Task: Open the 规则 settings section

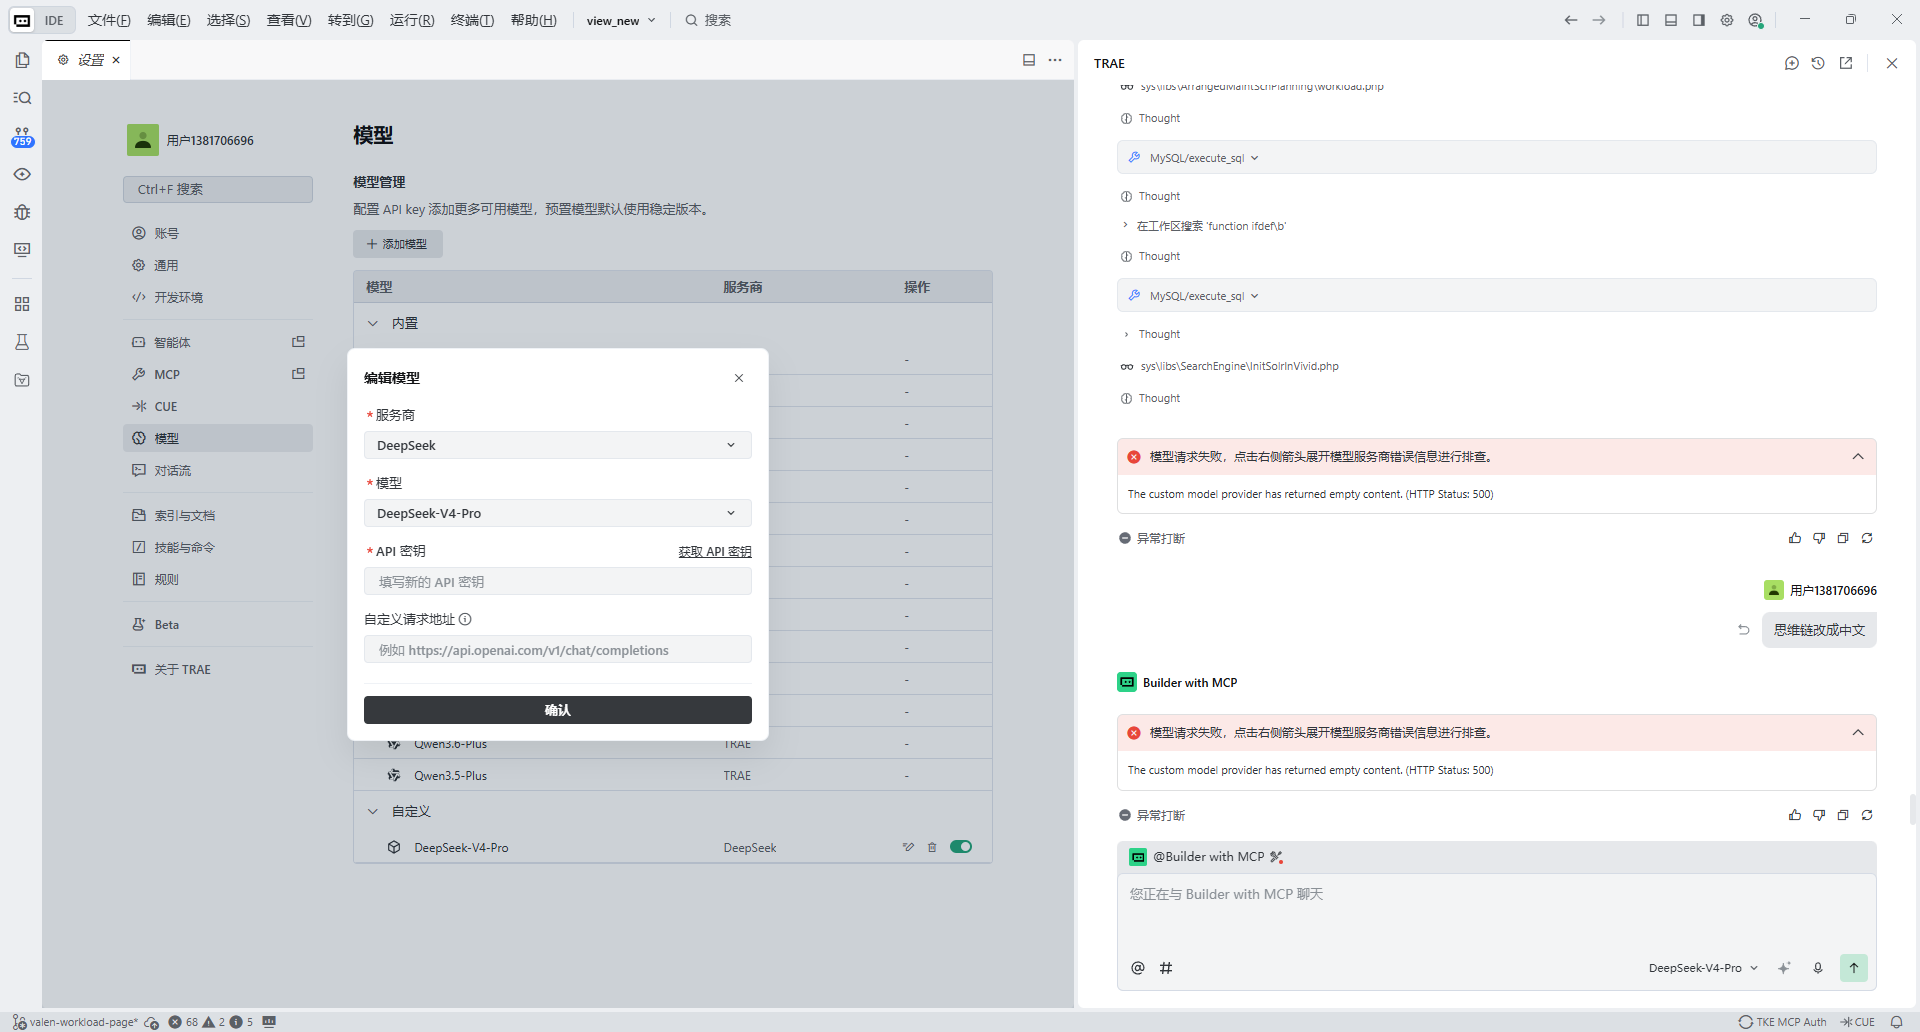Action: (x=218, y=579)
